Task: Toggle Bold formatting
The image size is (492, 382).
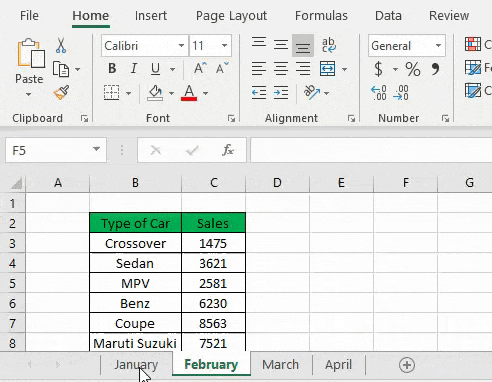Action: click(112, 68)
